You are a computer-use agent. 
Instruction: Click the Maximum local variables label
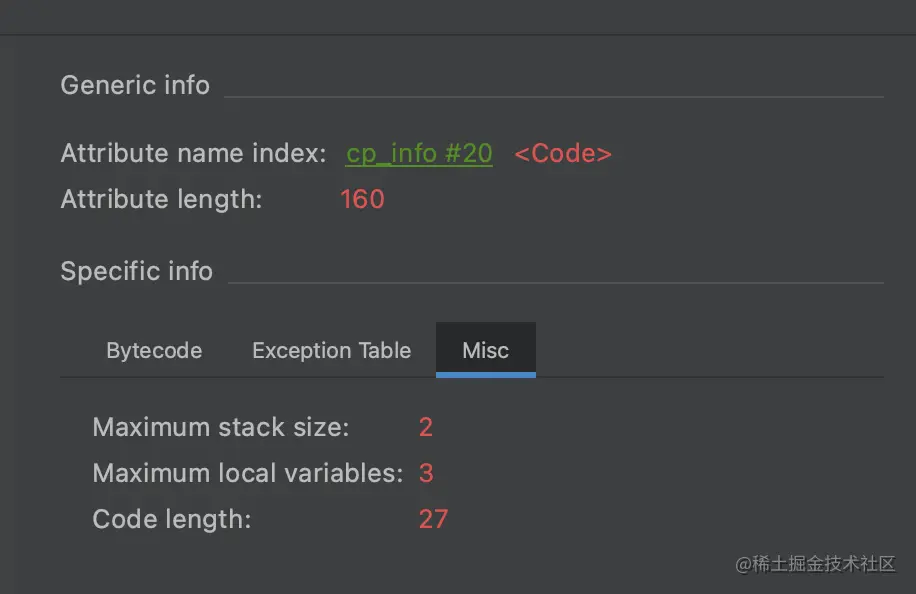point(247,473)
